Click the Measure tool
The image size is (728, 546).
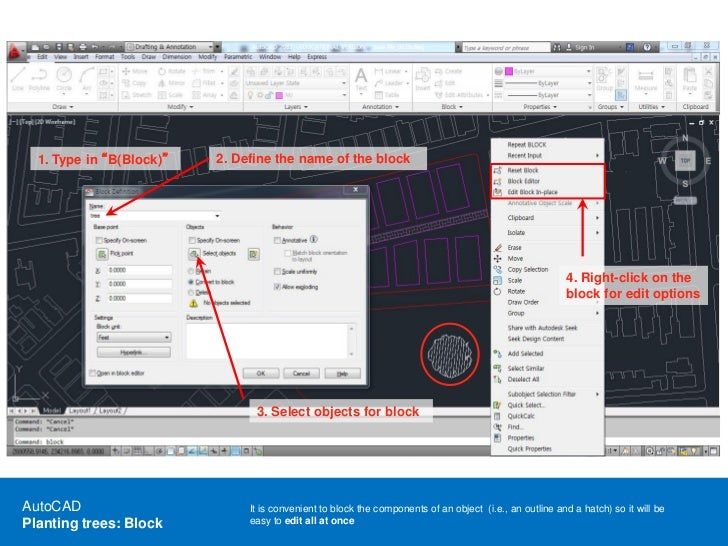(645, 79)
